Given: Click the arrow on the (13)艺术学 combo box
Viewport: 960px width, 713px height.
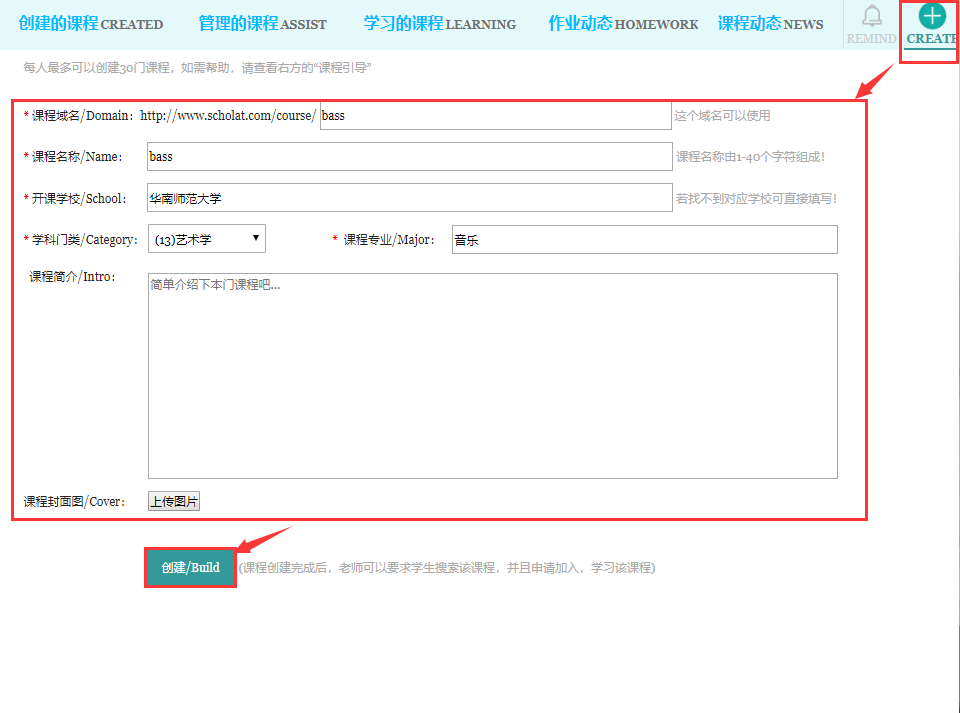Looking at the screenshot, I should [256, 238].
